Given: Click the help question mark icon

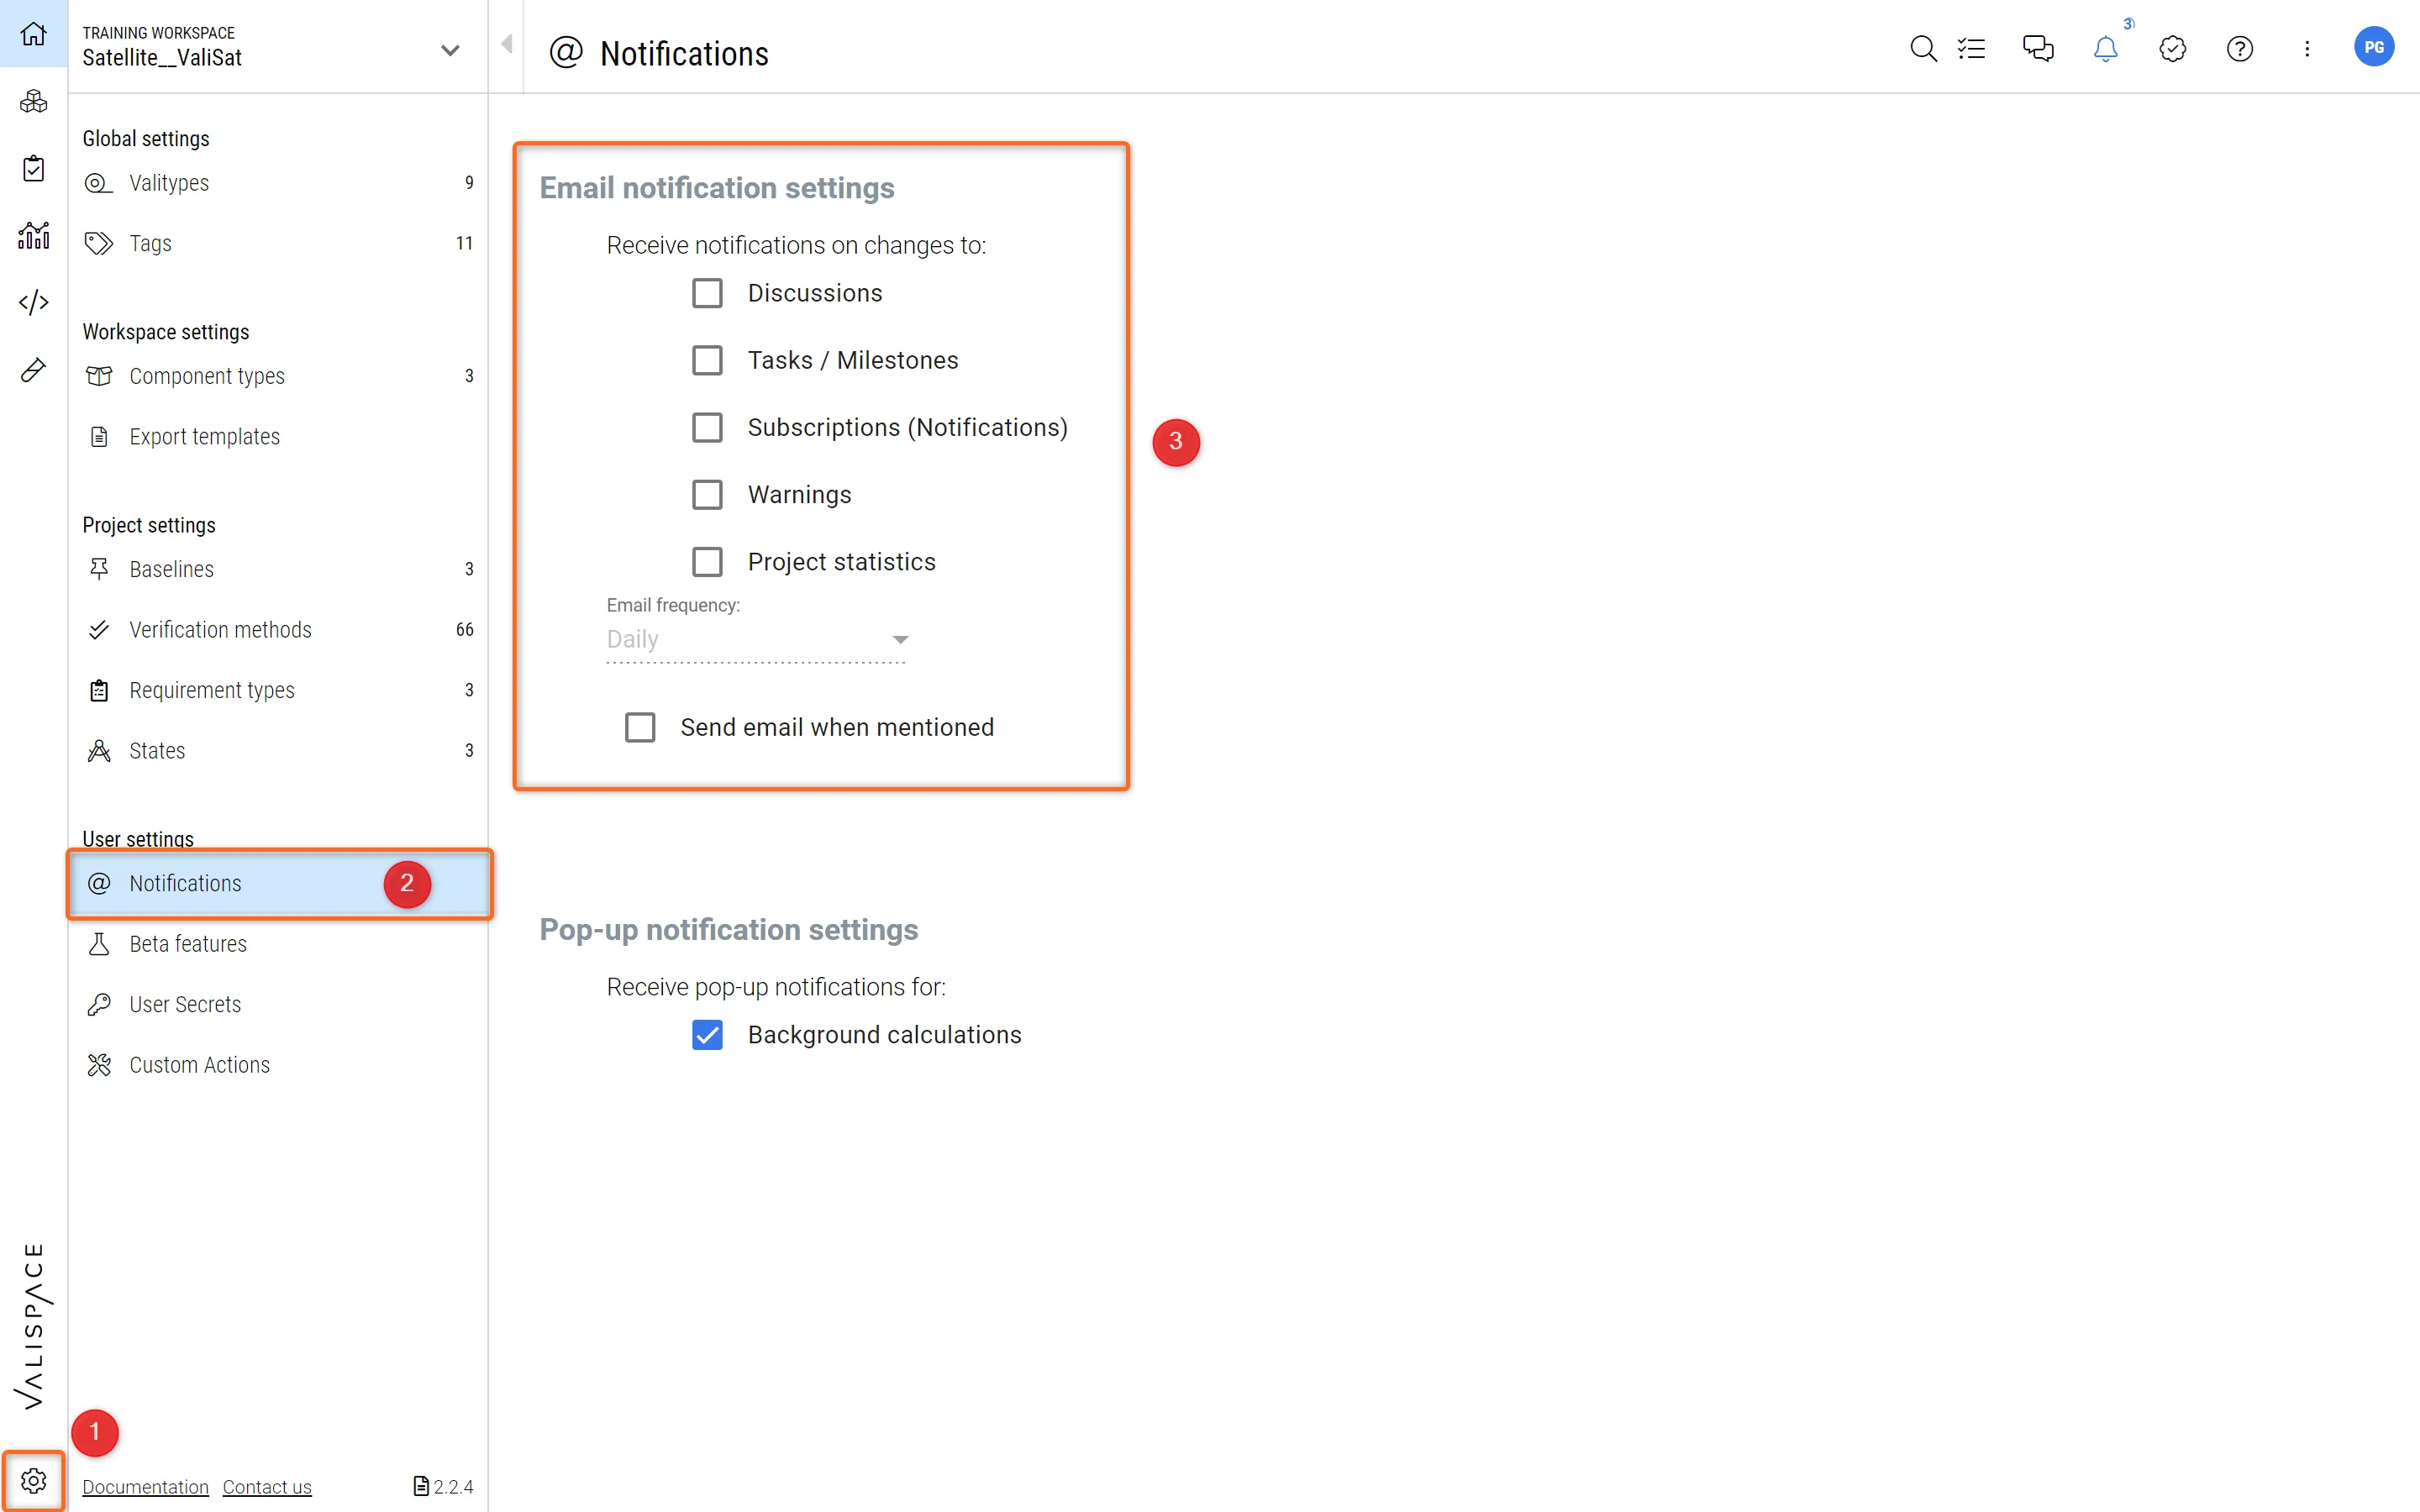Looking at the screenshot, I should click(2239, 49).
